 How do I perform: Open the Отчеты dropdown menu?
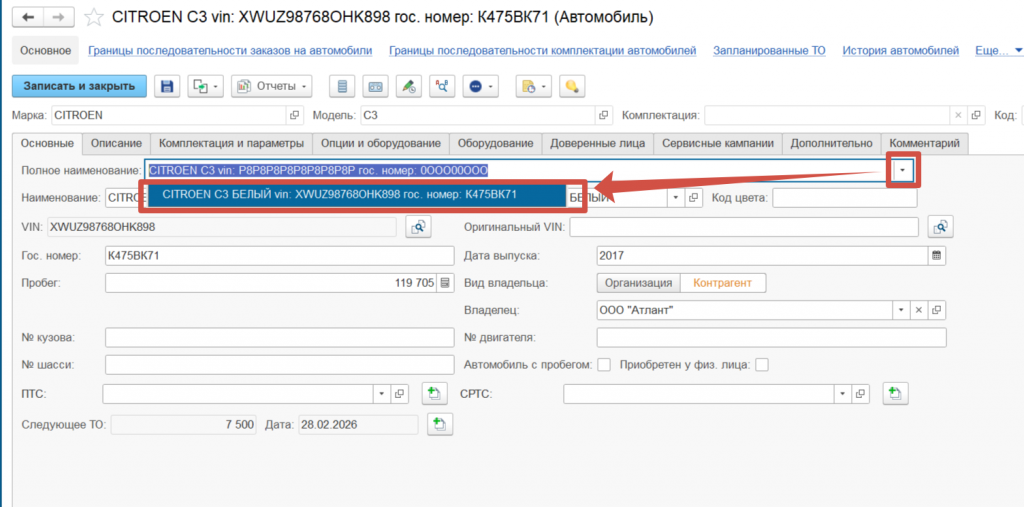(272, 86)
